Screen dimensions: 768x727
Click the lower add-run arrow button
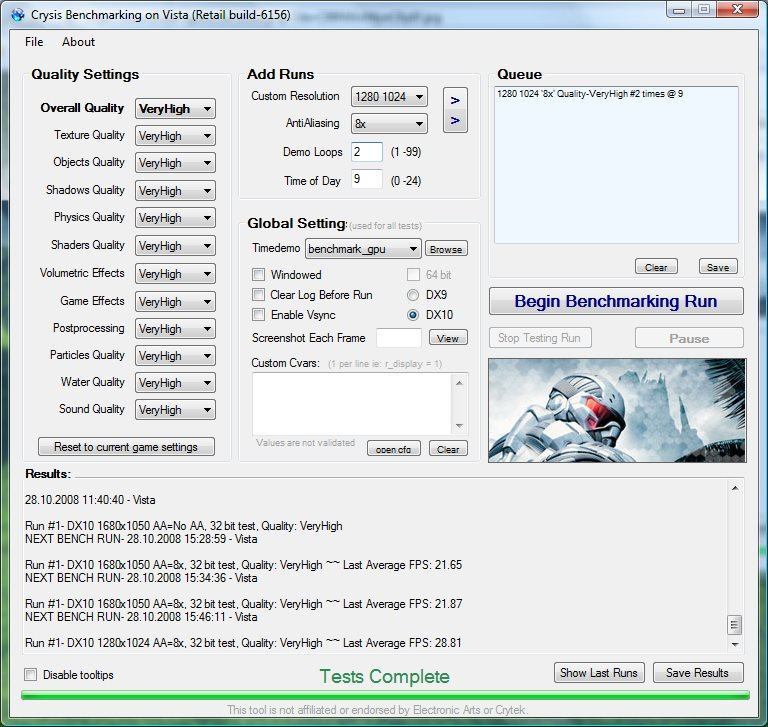point(455,121)
